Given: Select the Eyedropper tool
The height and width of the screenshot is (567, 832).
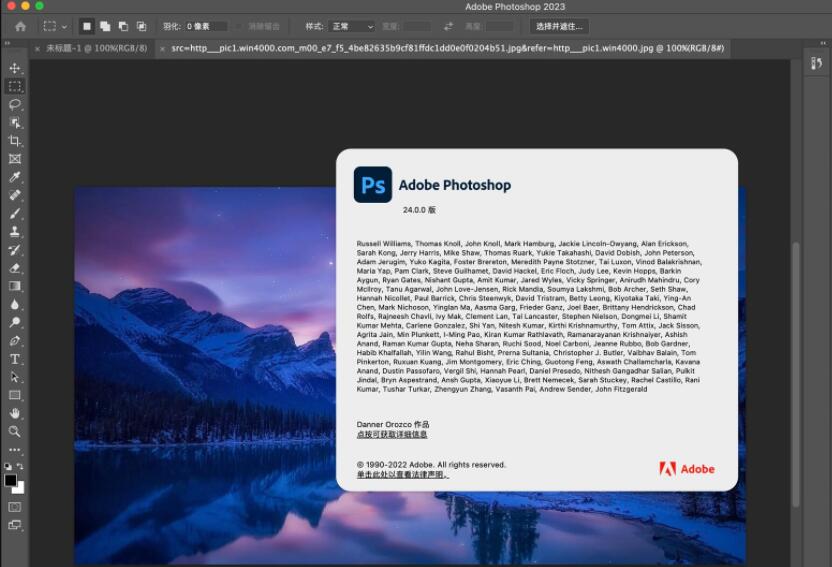Looking at the screenshot, I should 15,177.
